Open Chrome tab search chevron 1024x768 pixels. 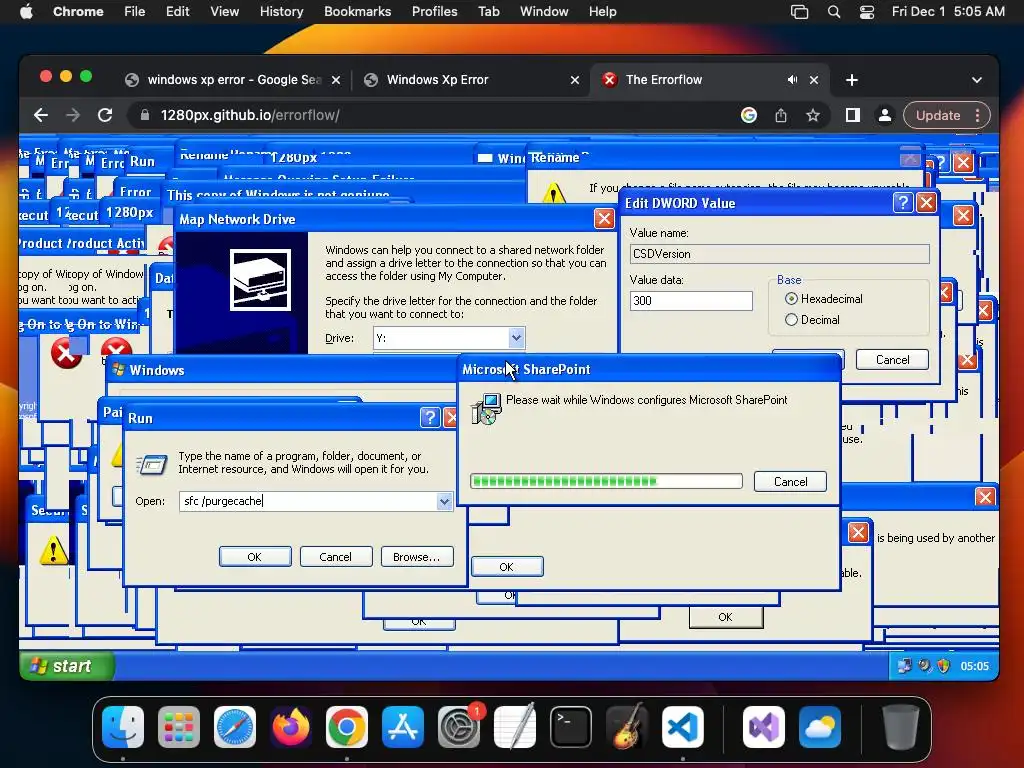point(976,80)
